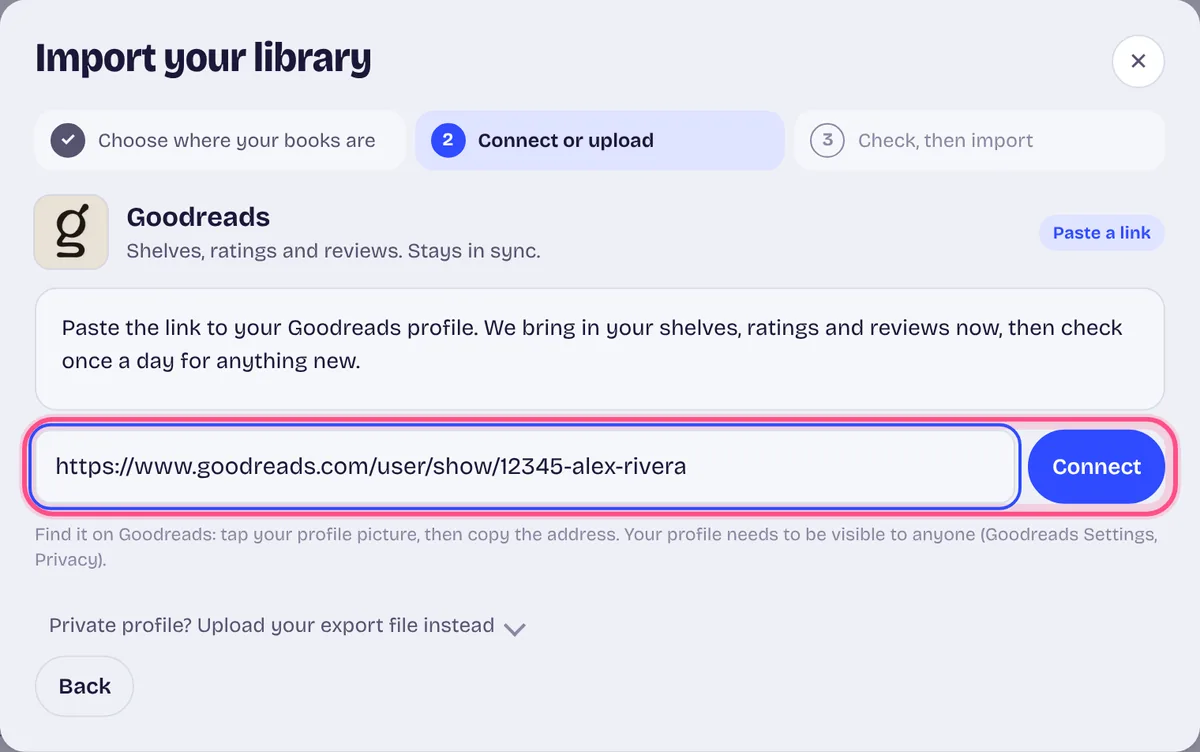The height and width of the screenshot is (752, 1200).
Task: Click the Goodreads logo icon
Action: 71,232
